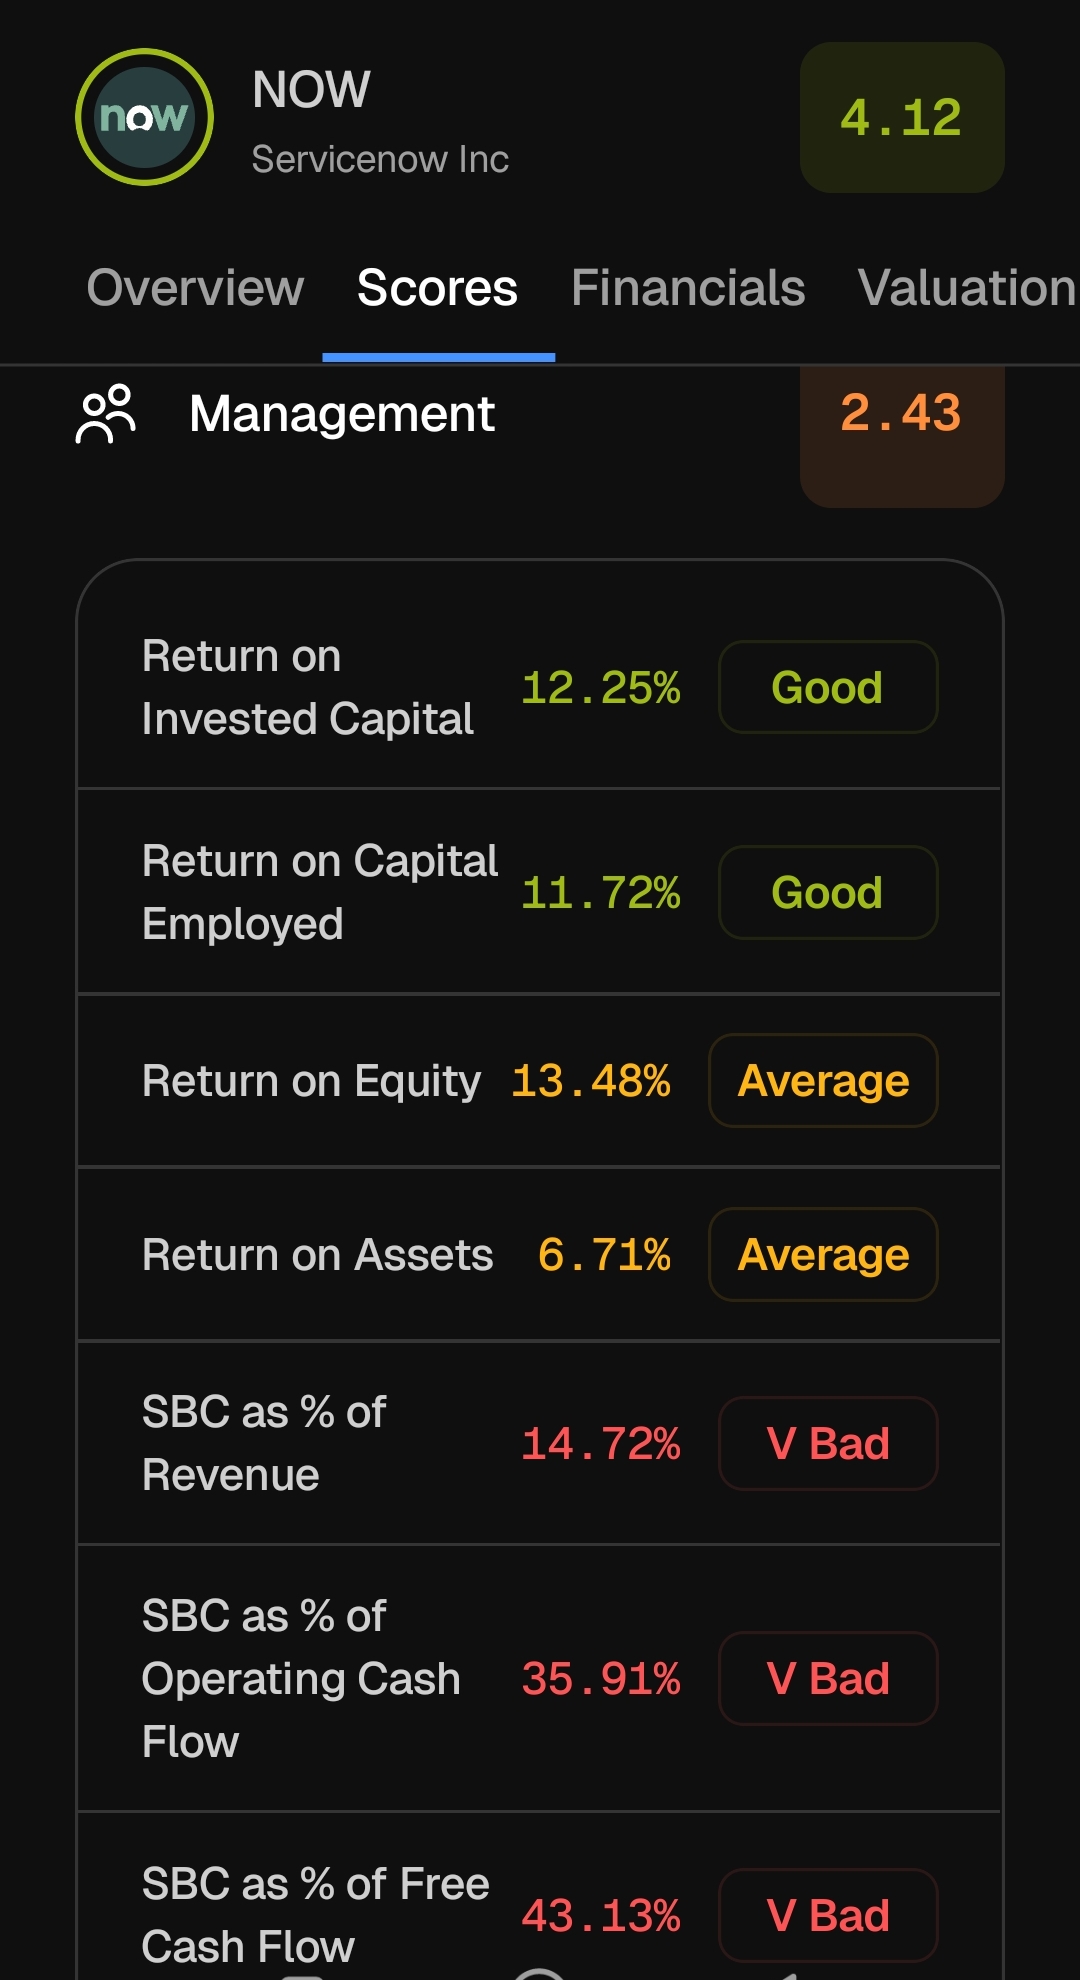Tap V Bad badge for SBC of Operating Cash Flow
Viewport: 1080px width, 1980px height.
(x=828, y=1678)
